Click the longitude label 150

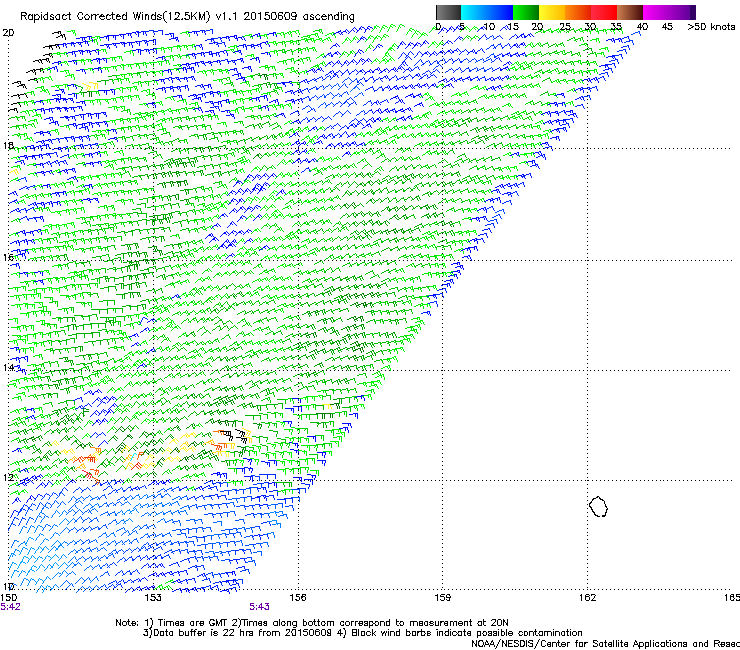[9, 598]
